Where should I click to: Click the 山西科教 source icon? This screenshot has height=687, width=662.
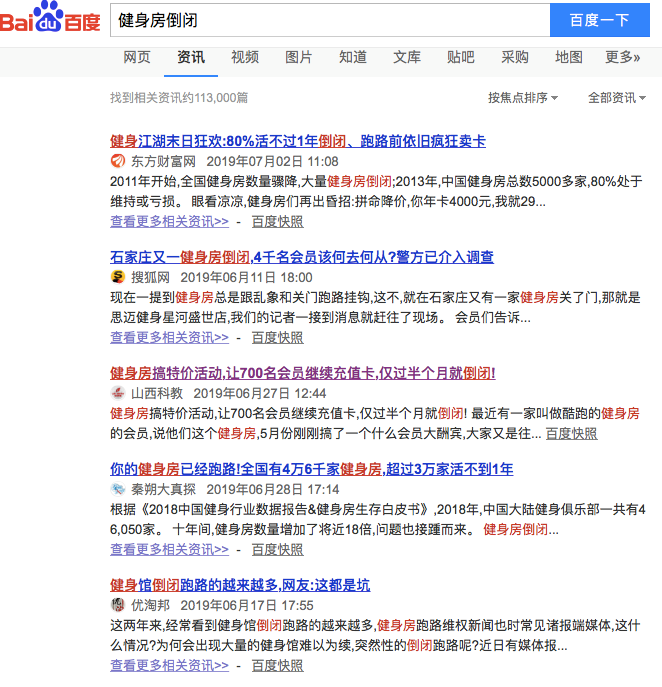117,393
